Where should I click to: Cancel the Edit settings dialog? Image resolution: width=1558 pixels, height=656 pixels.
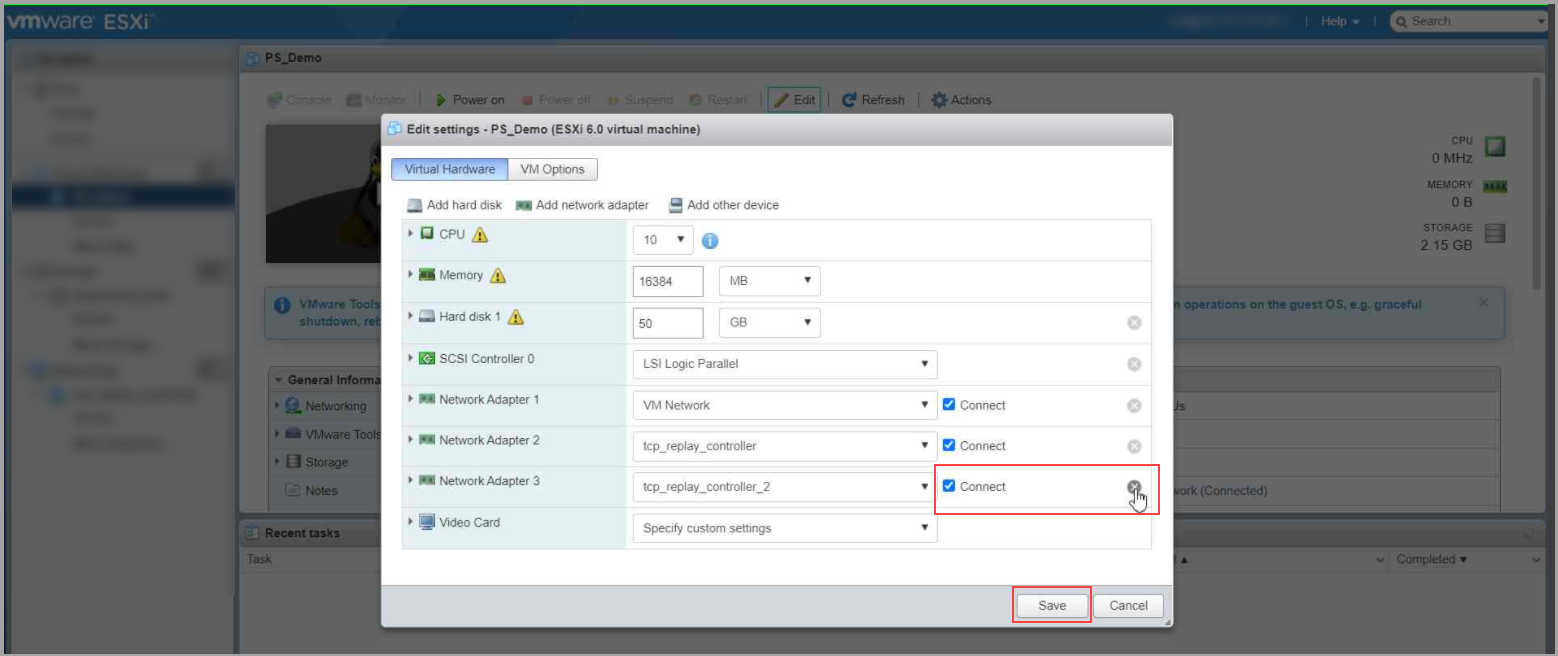[x=1128, y=605]
